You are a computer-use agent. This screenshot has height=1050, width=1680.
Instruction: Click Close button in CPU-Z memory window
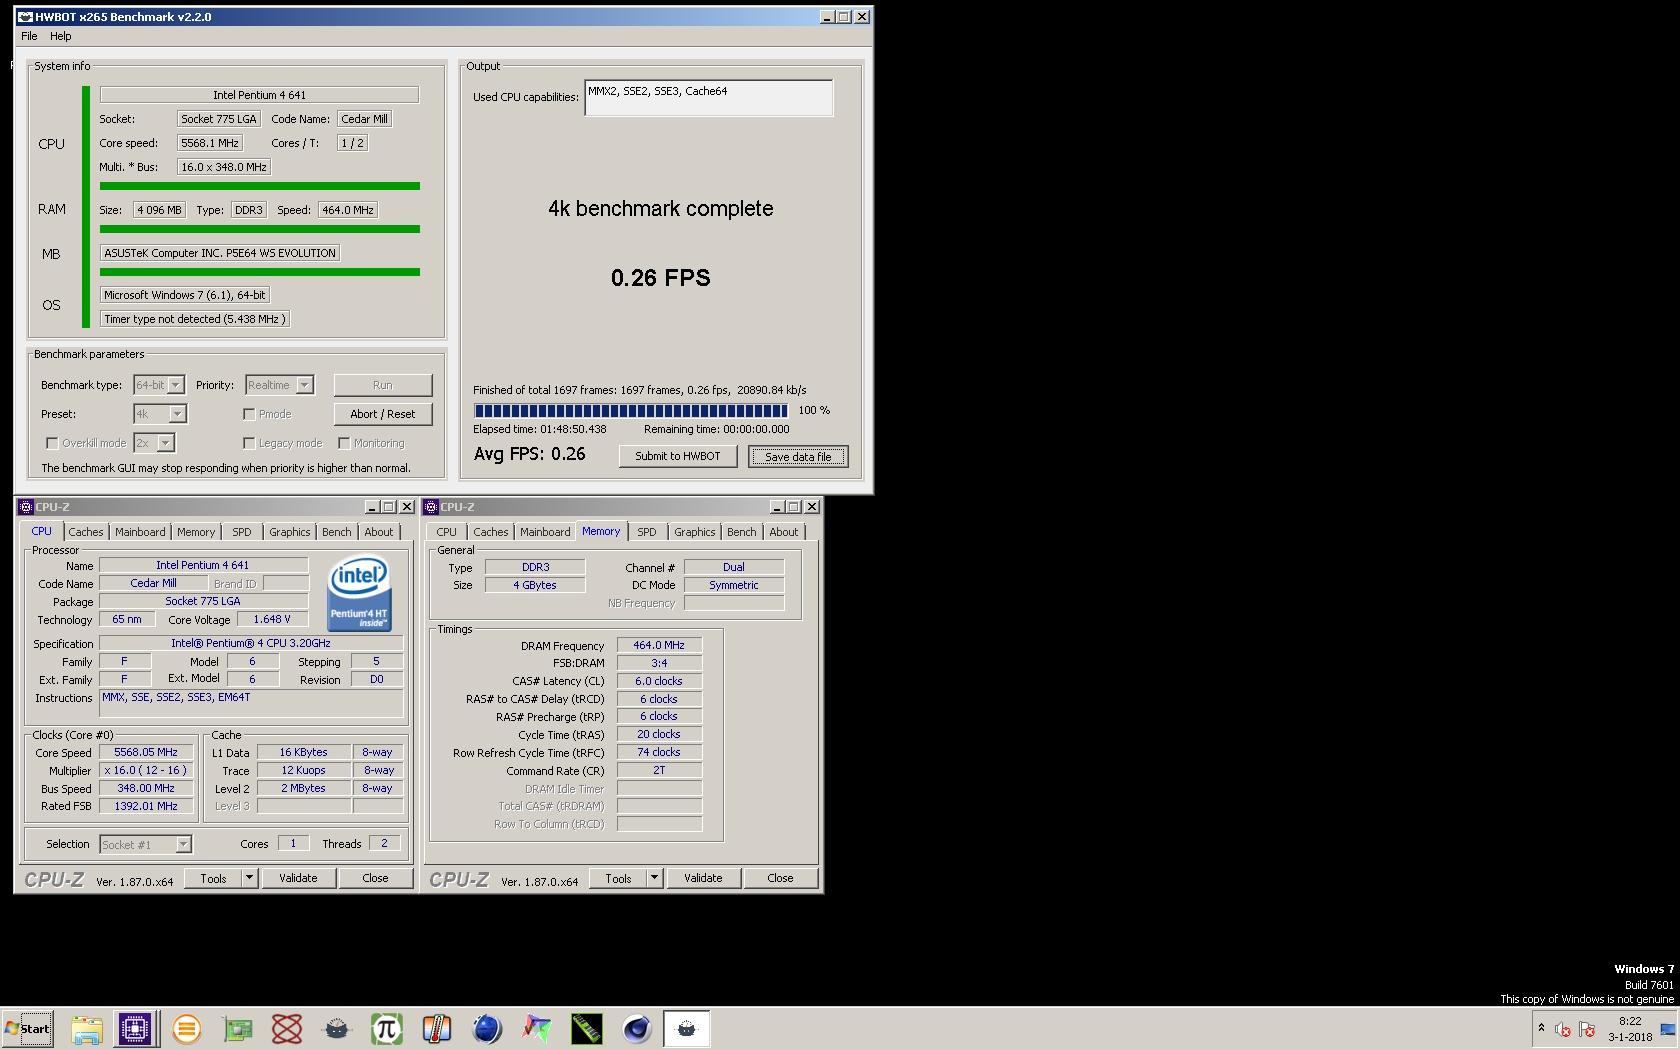(780, 878)
